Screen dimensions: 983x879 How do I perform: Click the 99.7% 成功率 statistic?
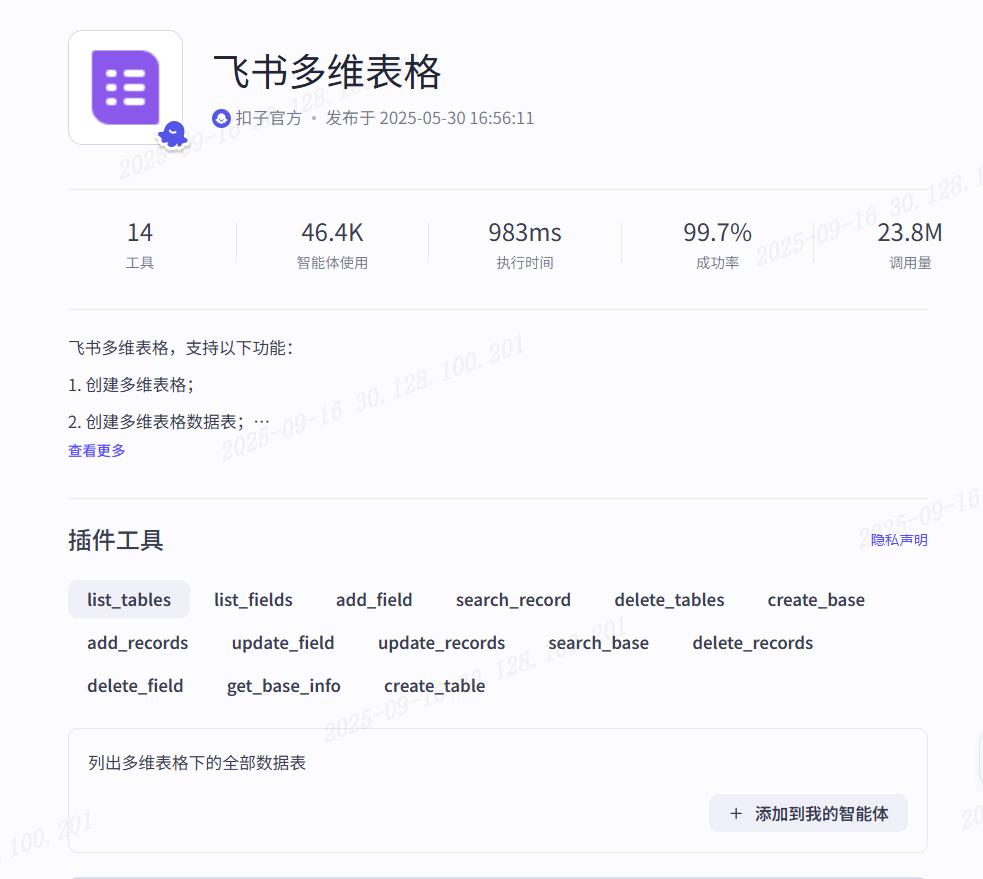tap(717, 245)
